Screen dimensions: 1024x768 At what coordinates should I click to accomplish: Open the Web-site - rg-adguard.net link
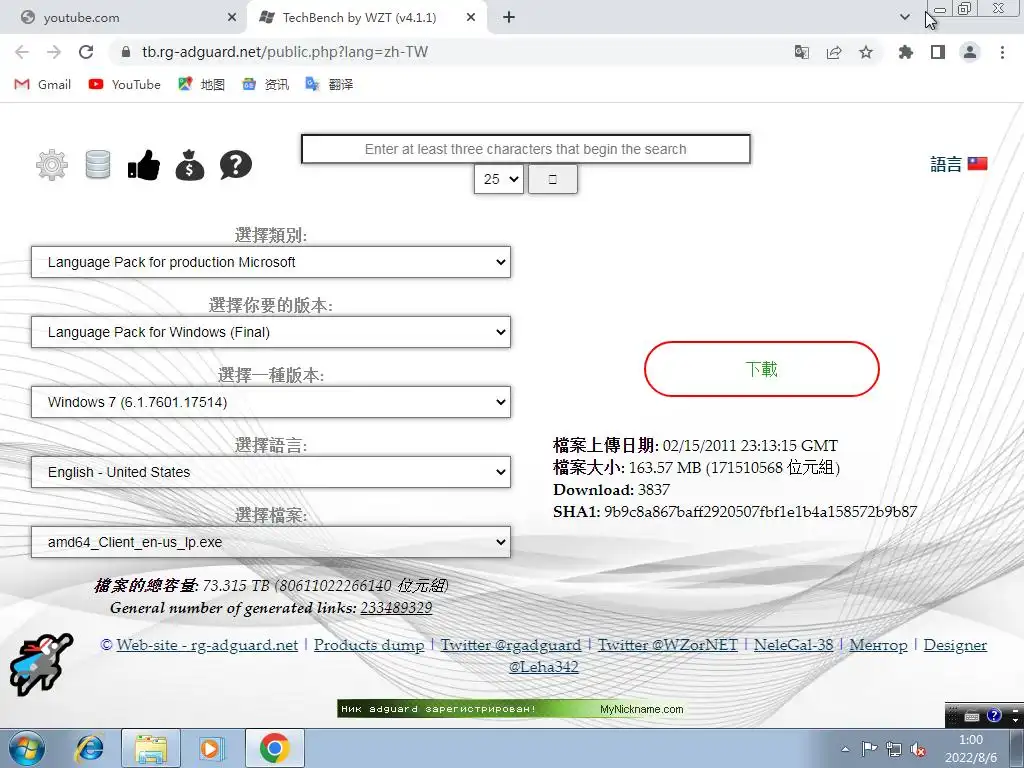[207, 645]
